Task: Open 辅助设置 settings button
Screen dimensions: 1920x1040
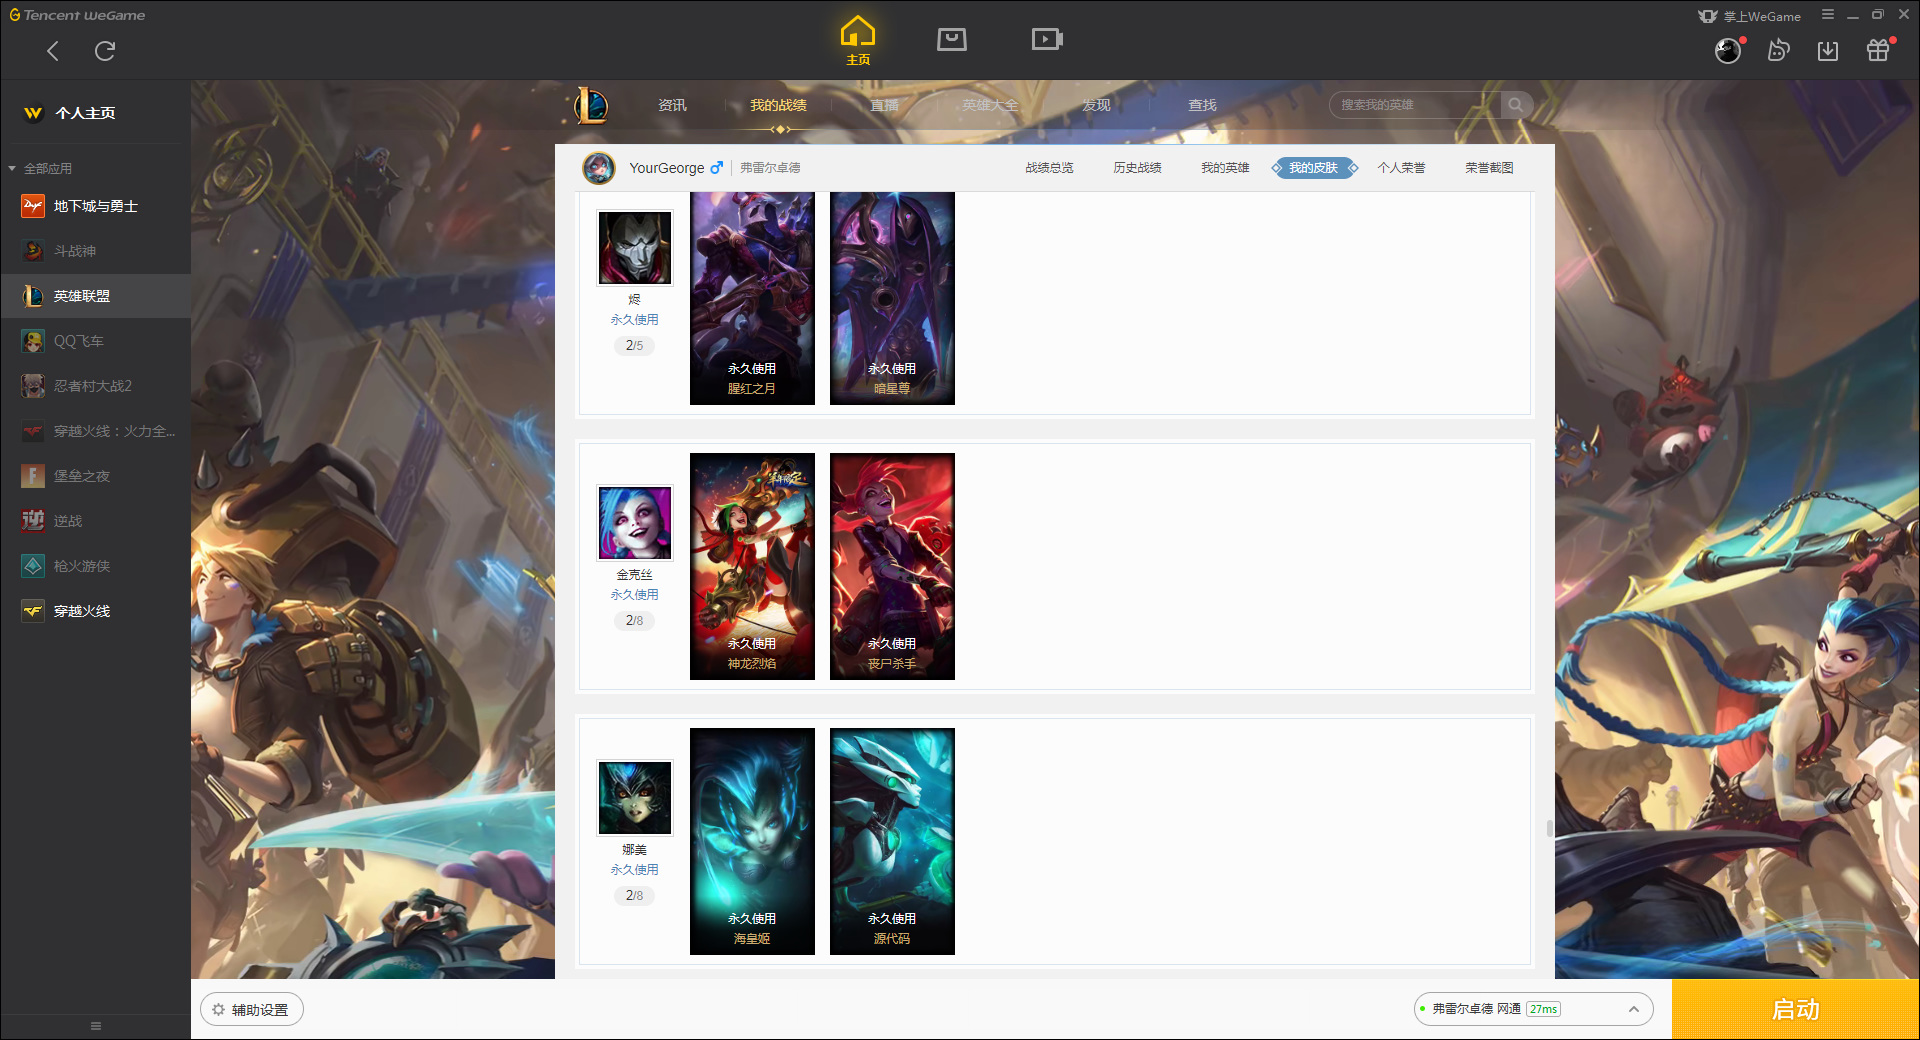Action: tap(252, 1010)
